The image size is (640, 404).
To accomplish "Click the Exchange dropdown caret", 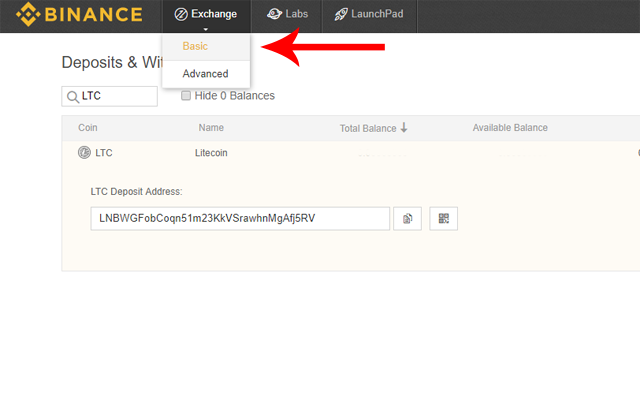I will pos(206,29).
